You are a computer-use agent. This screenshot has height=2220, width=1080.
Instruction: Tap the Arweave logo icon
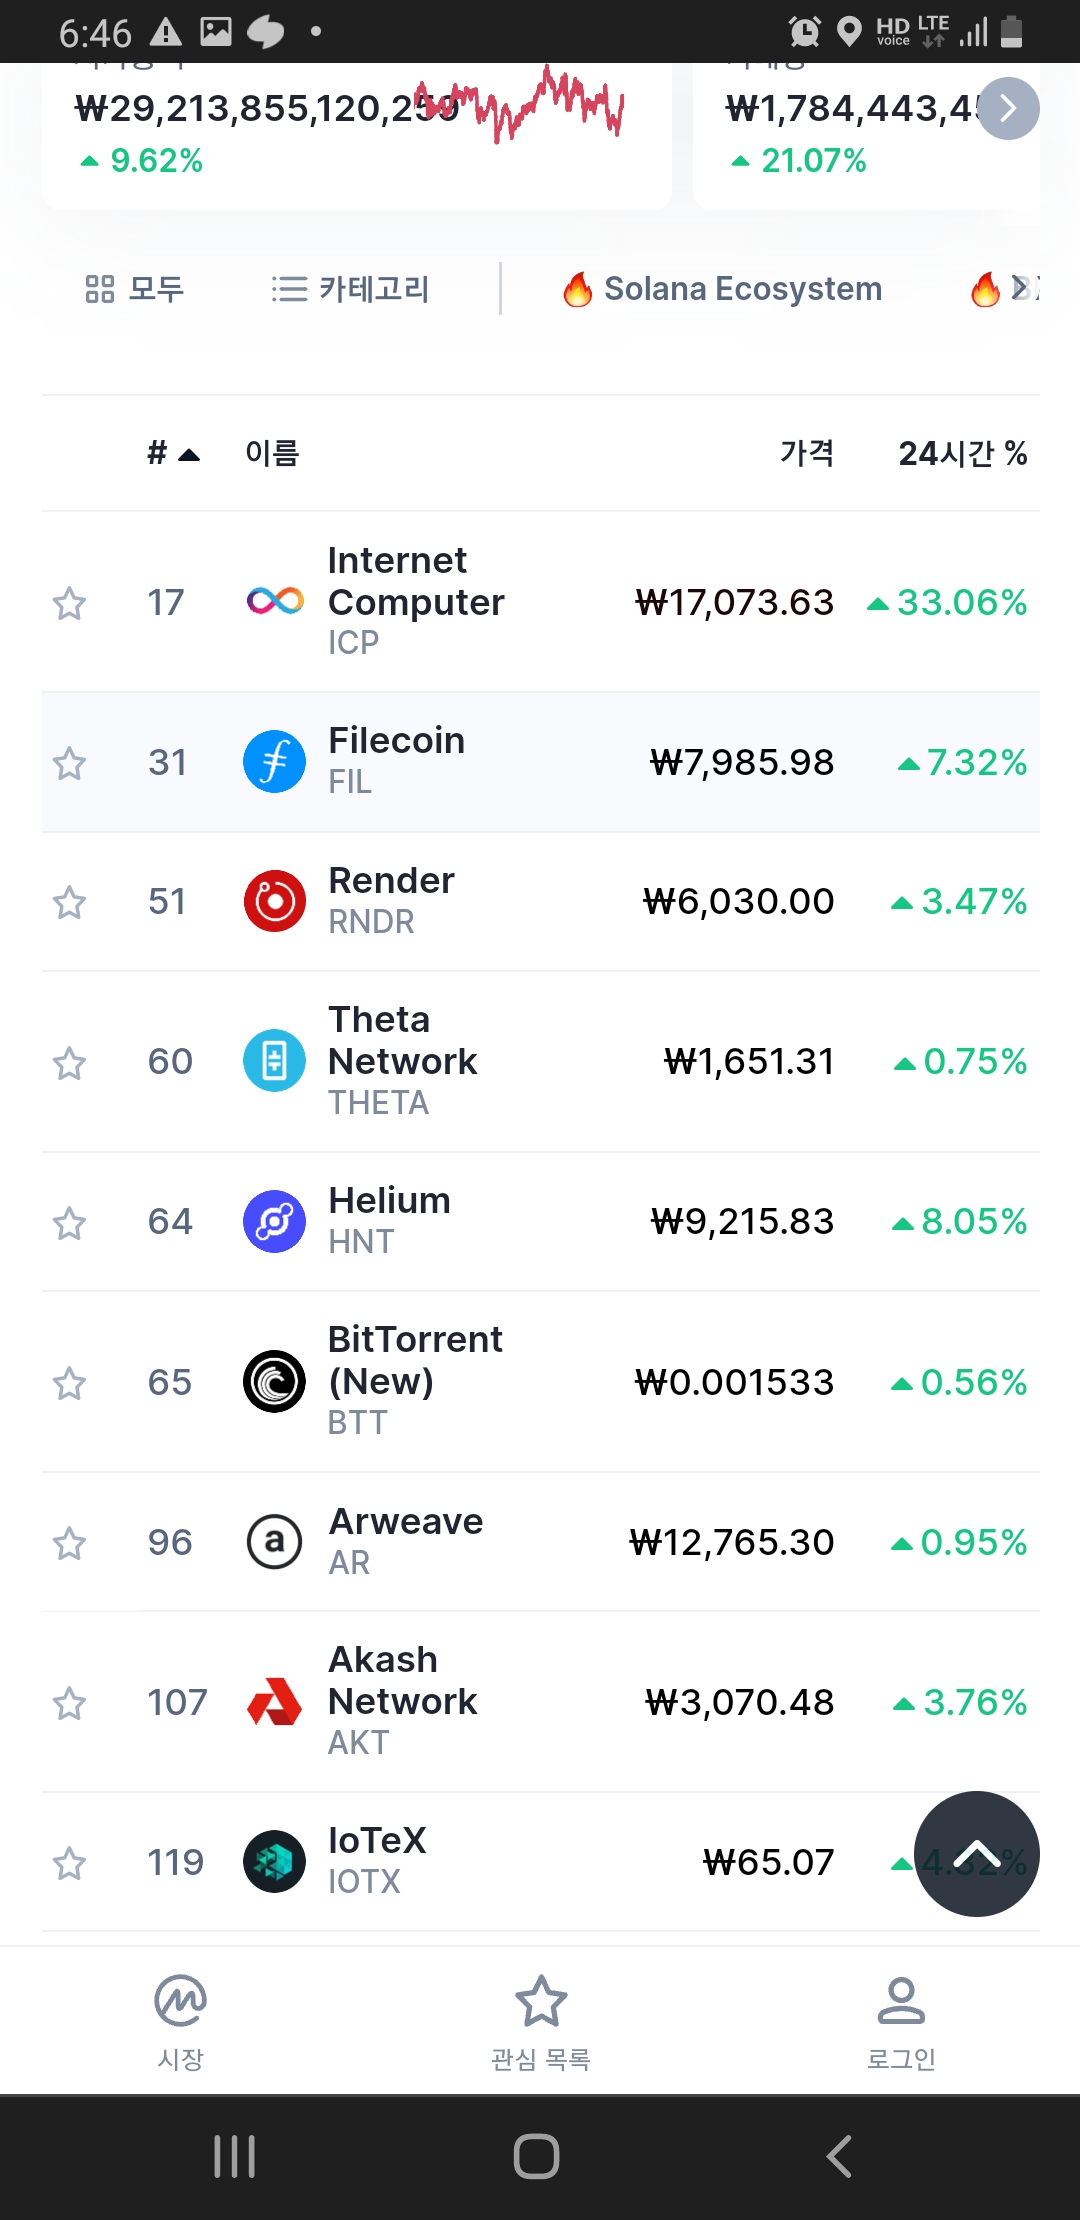pos(275,1542)
